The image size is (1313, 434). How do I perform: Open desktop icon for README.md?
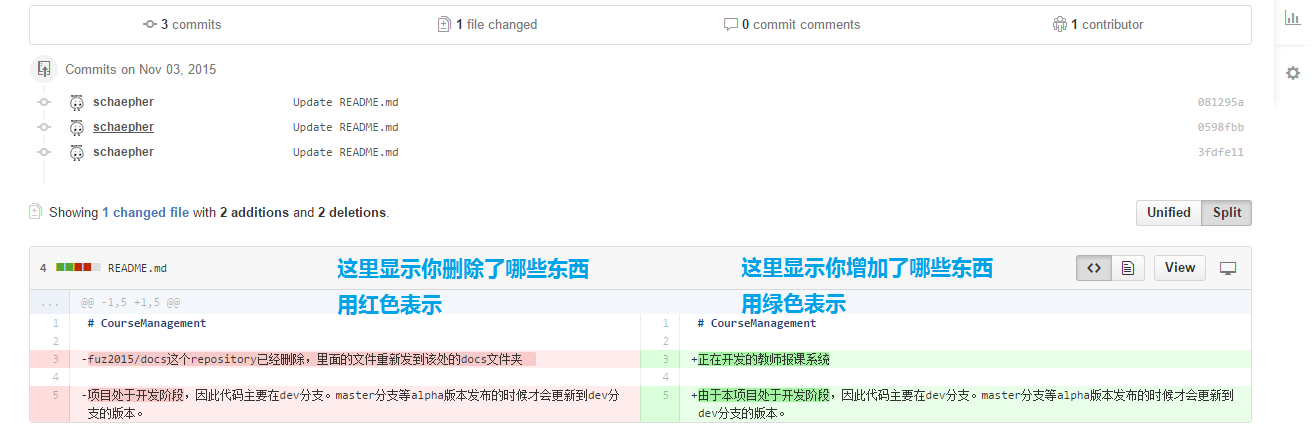pos(1229,268)
